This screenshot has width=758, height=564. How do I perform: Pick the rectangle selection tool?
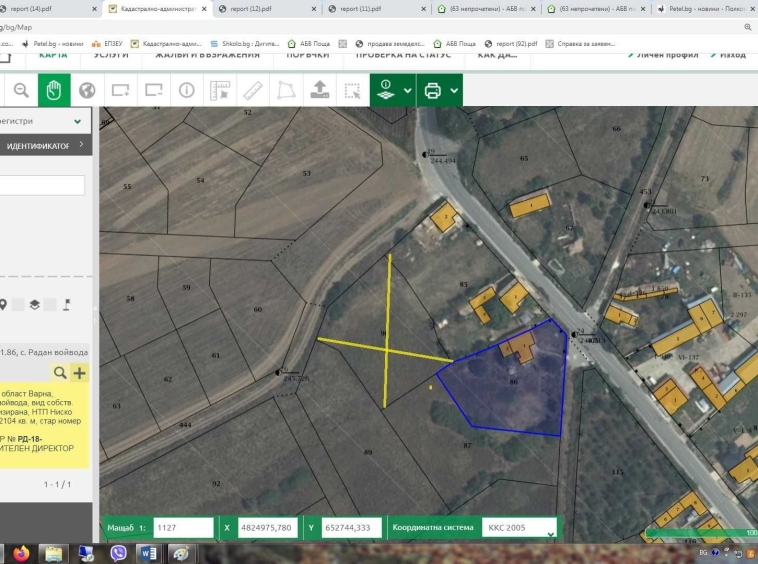coord(352,90)
